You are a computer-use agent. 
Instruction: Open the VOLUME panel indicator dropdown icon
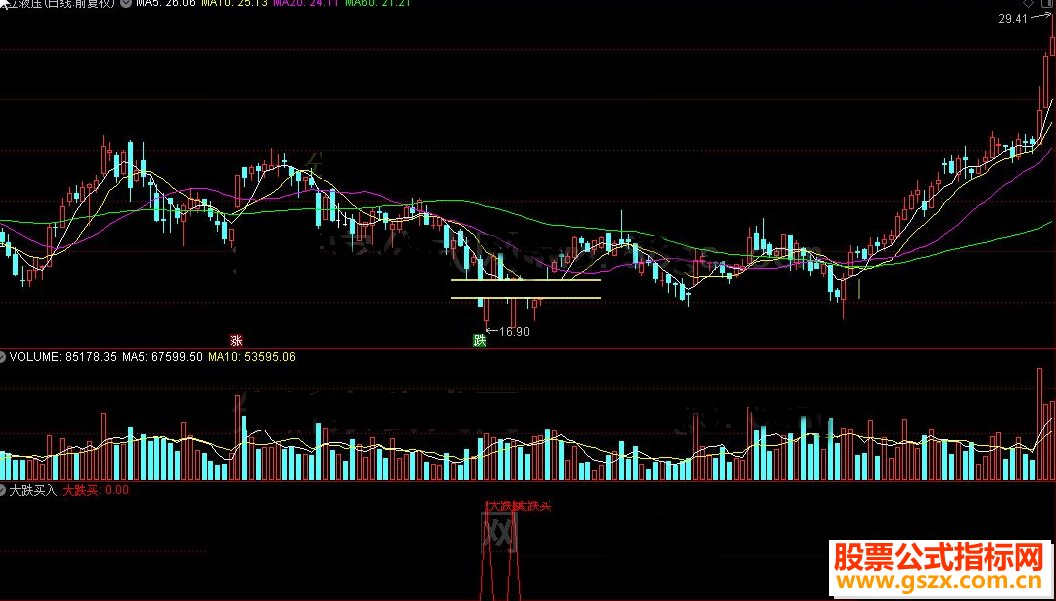4,356
